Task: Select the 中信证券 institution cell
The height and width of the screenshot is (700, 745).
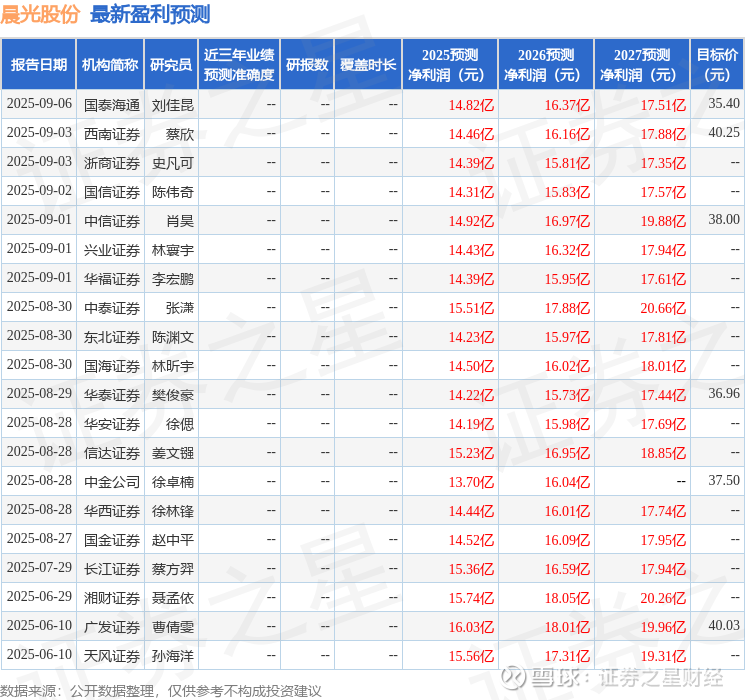Action: tap(112, 221)
